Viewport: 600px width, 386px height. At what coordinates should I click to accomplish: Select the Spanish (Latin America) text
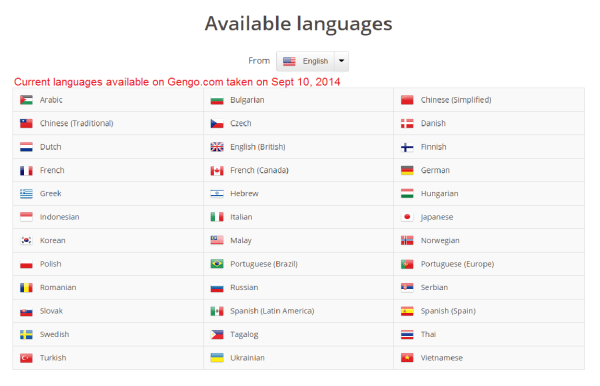click(x=272, y=311)
